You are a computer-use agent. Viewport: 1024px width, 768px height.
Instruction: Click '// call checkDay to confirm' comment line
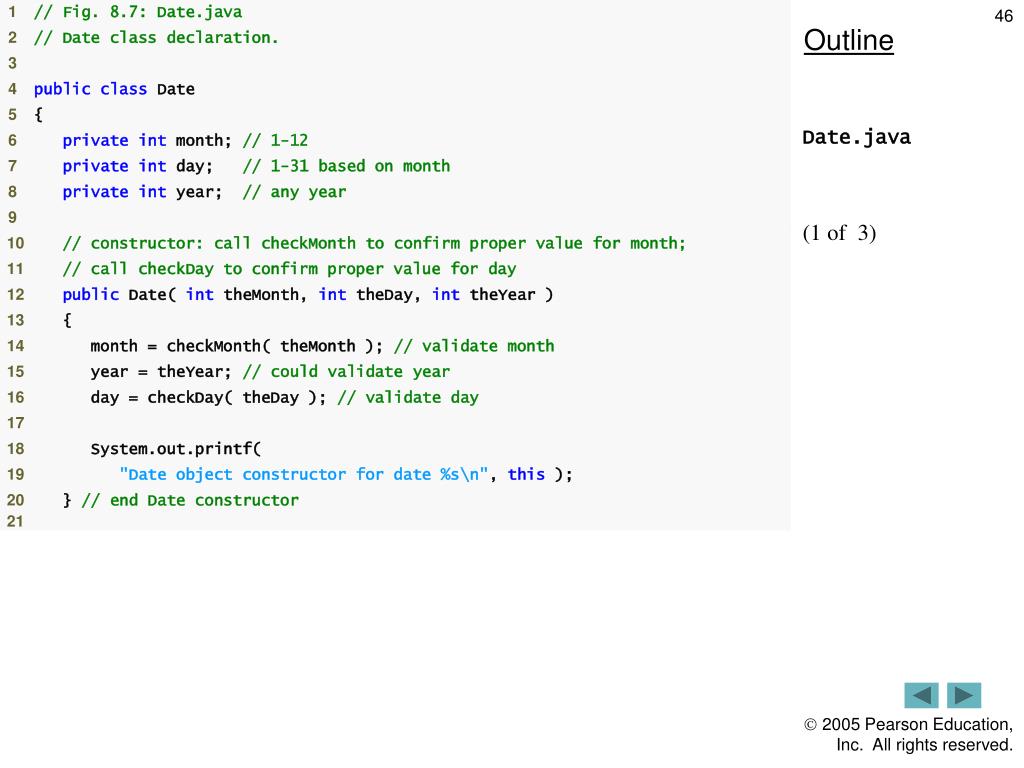[x=289, y=269]
